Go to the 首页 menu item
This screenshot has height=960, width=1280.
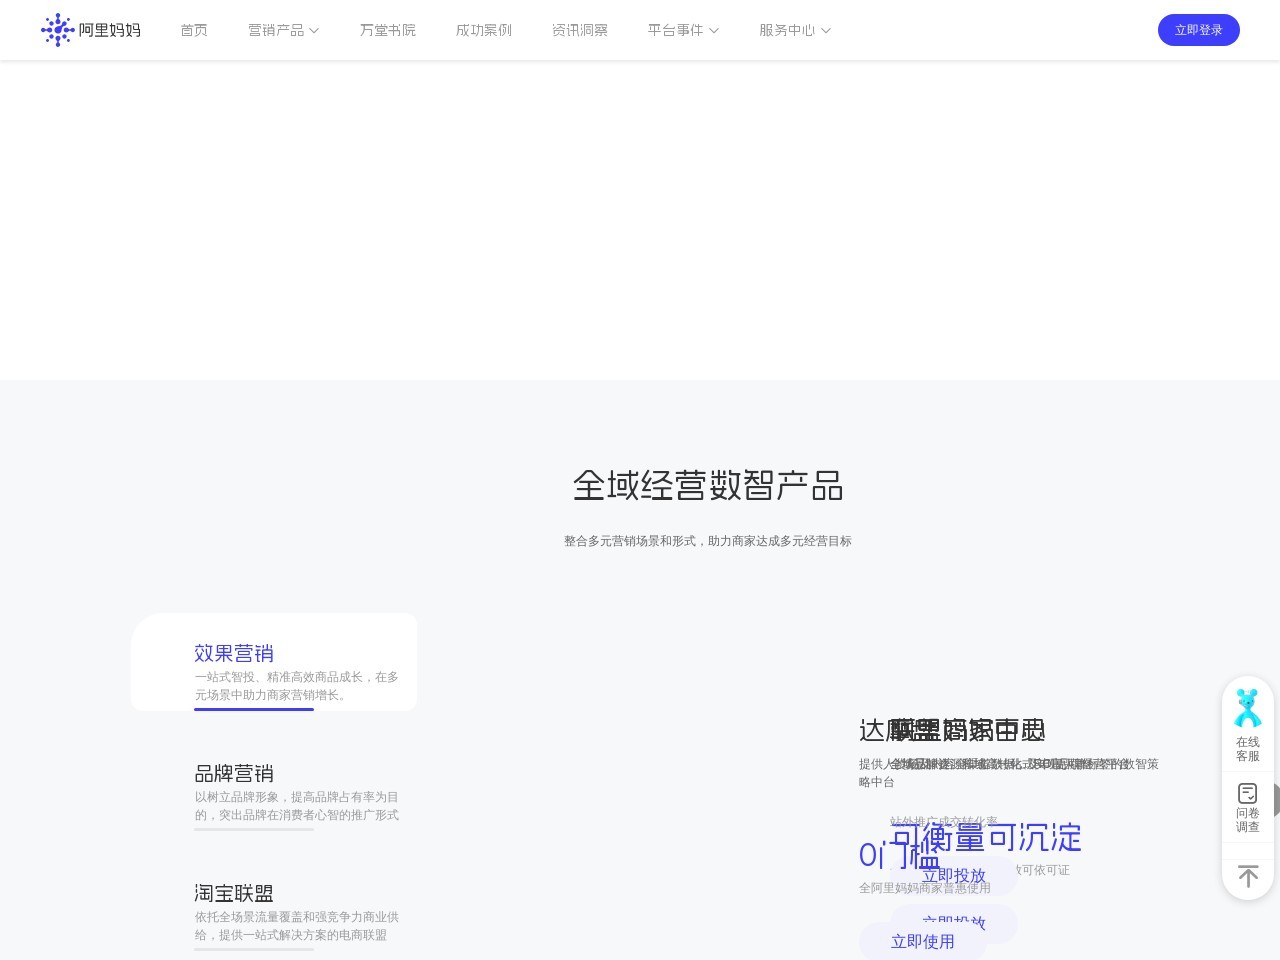(x=194, y=30)
